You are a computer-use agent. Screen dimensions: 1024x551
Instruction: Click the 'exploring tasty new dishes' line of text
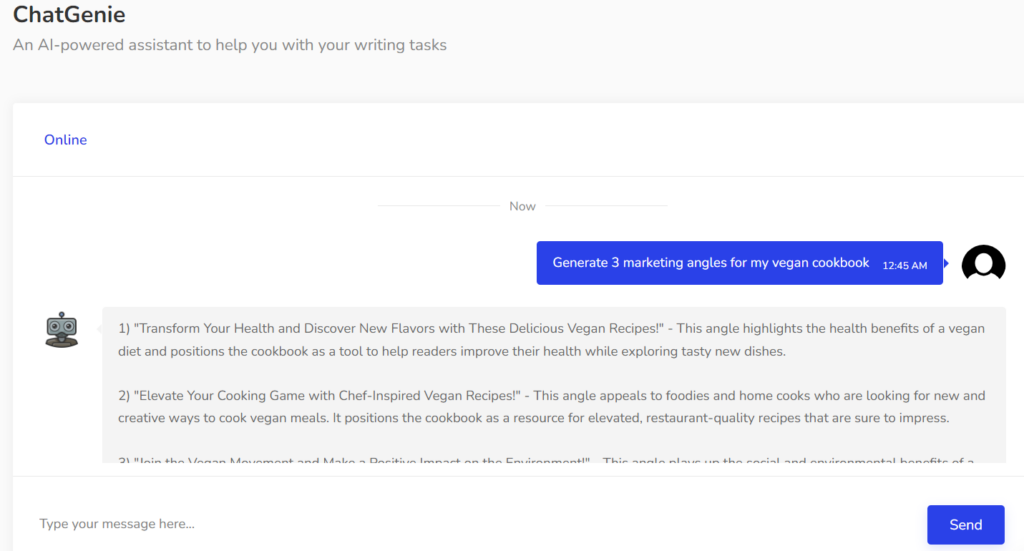(x=450, y=351)
